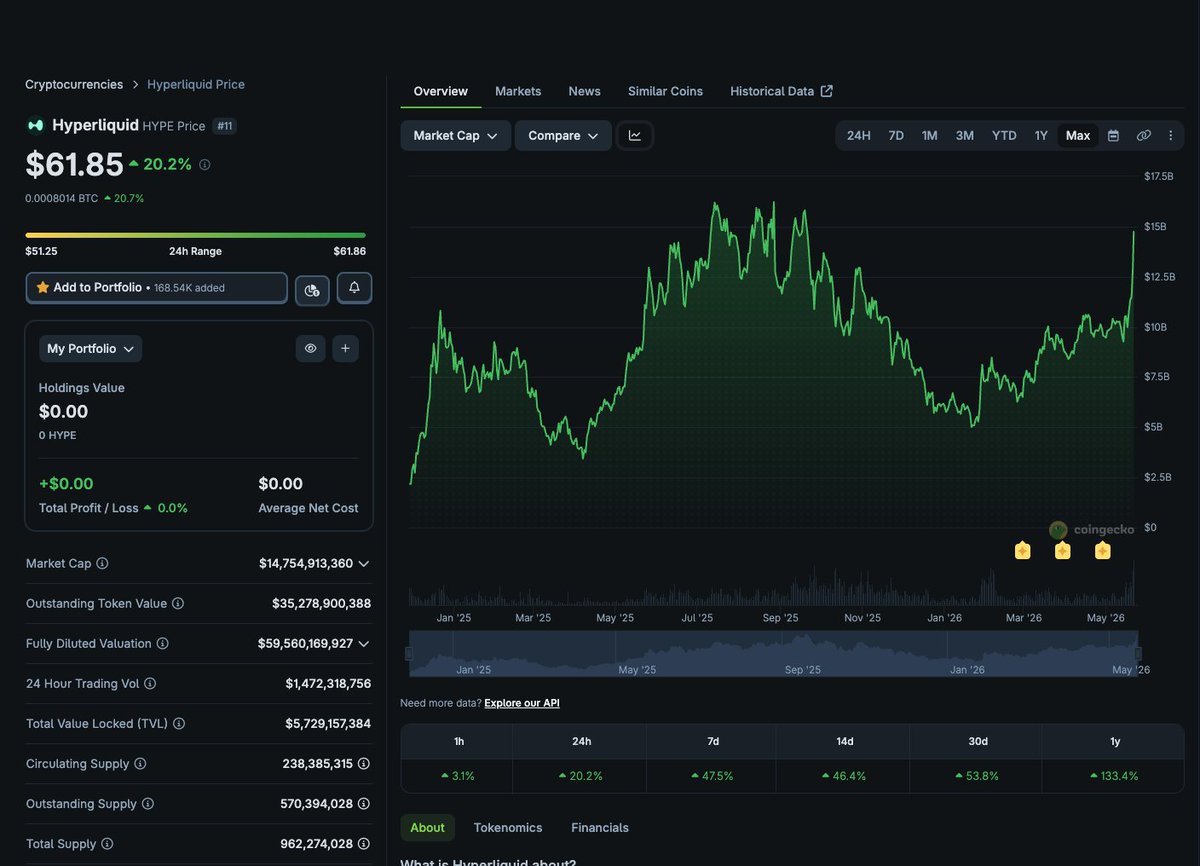Image resolution: width=1200 pixels, height=866 pixels.
Task: Click the $14,754,913,360 market cap value
Action: [306, 564]
